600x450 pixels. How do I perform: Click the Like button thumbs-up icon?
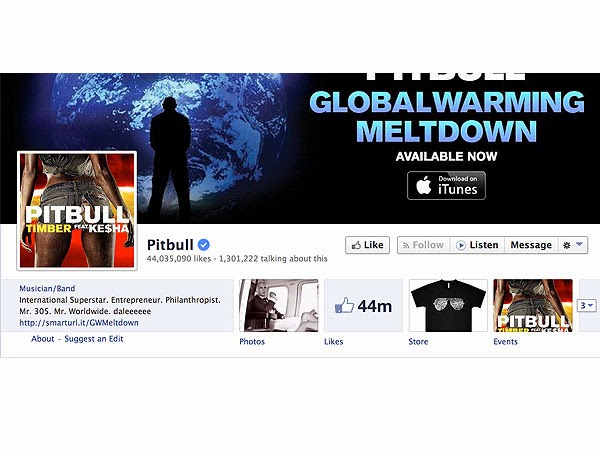tap(356, 245)
